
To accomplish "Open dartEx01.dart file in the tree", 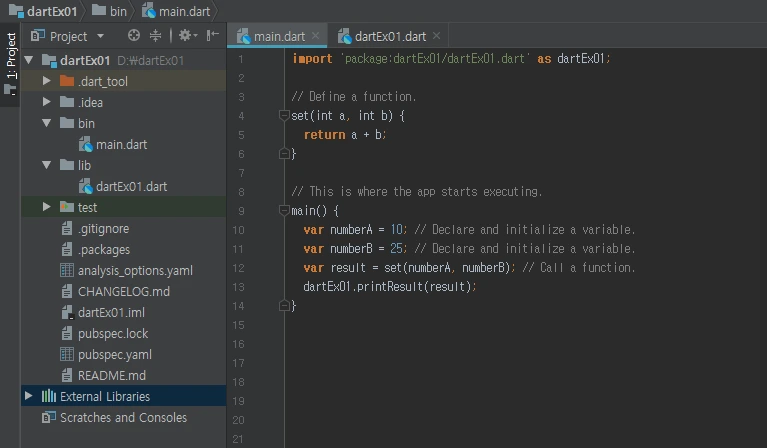I will pos(130,186).
